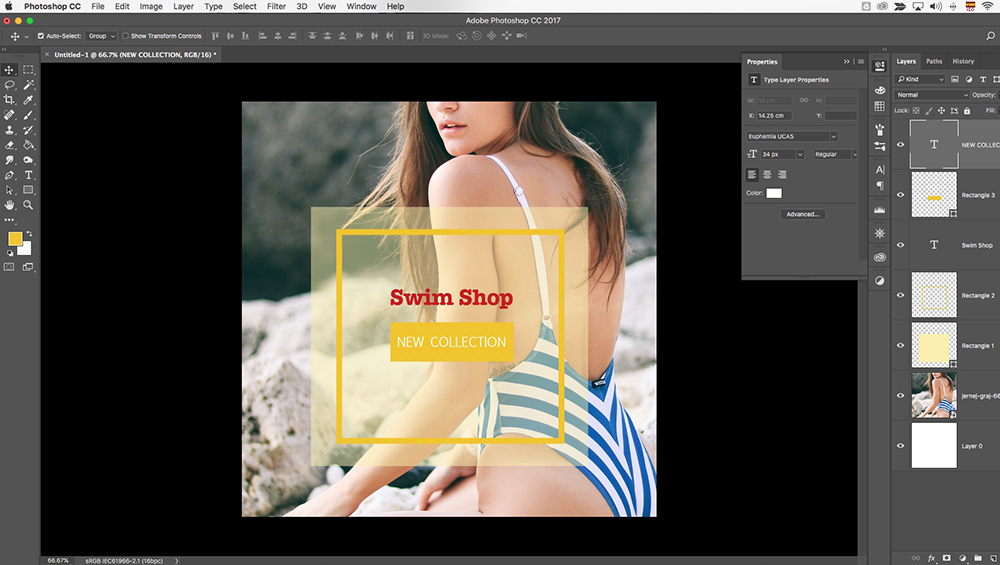Select the Smudge tool
1000x565 pixels.
point(10,160)
